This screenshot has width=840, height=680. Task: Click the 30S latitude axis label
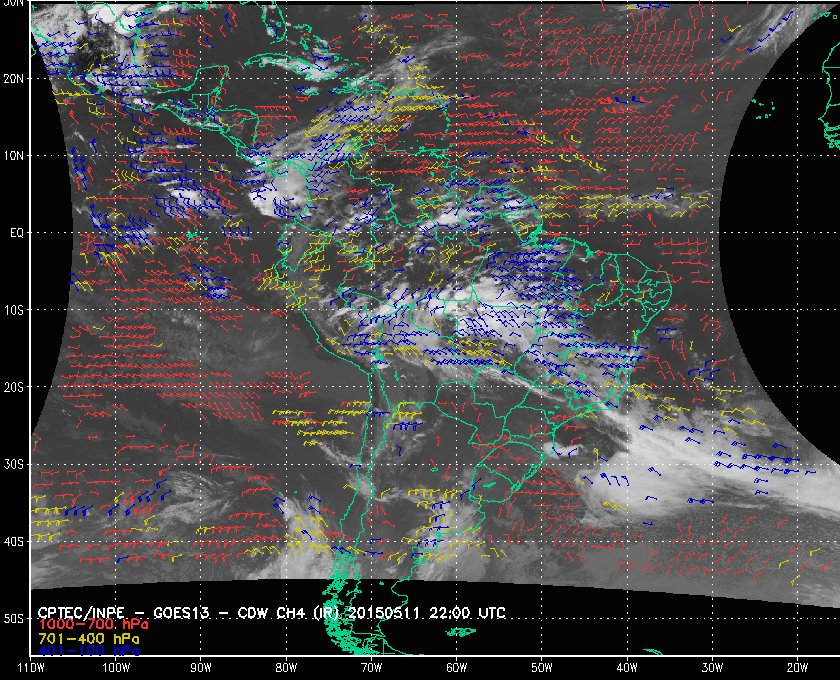pos(13,464)
